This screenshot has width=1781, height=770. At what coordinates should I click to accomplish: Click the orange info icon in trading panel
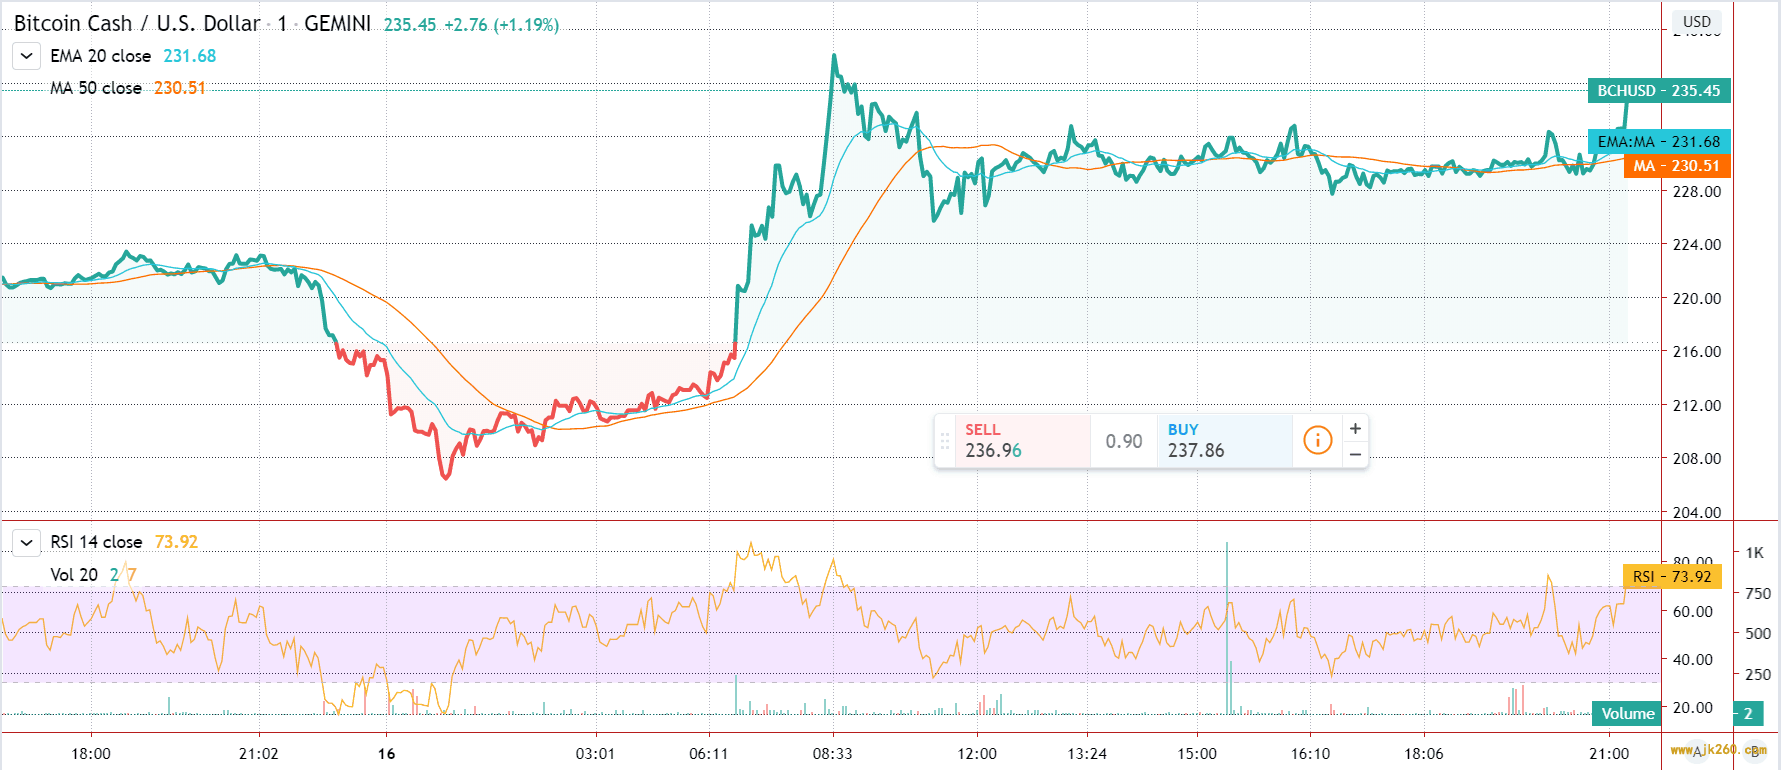click(x=1317, y=440)
